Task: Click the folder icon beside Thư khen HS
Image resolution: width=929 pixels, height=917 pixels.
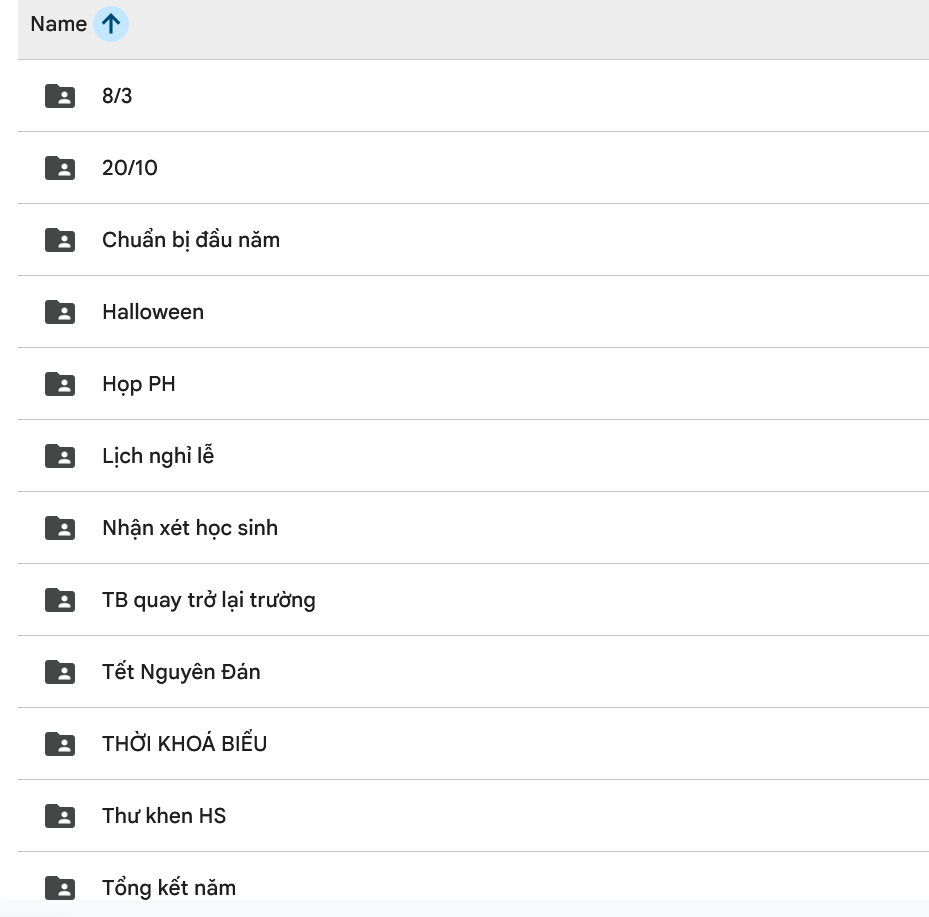Action: click(60, 816)
